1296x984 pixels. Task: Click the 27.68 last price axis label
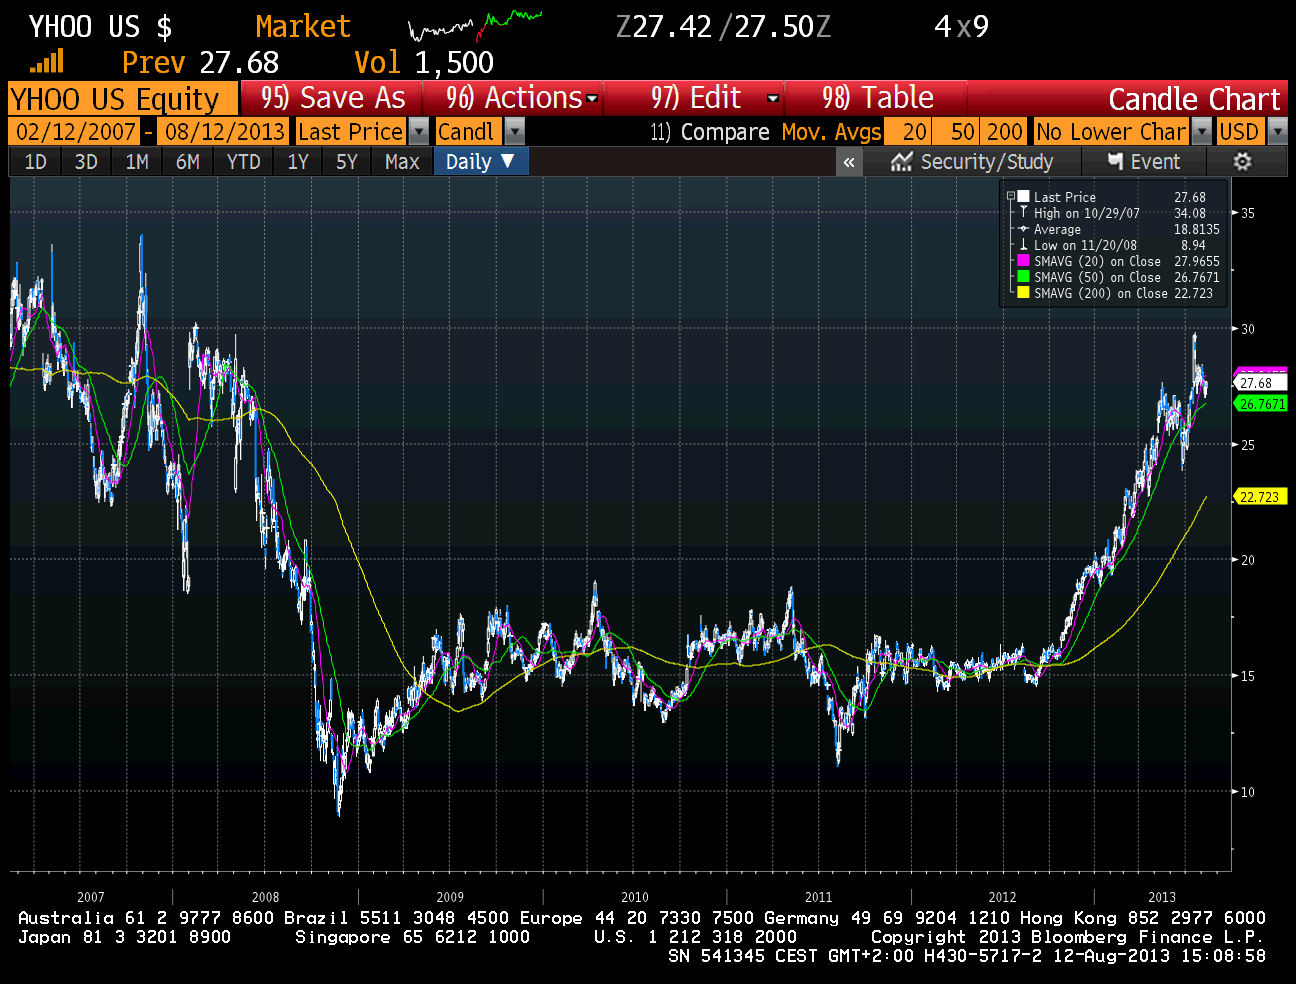(x=1261, y=383)
